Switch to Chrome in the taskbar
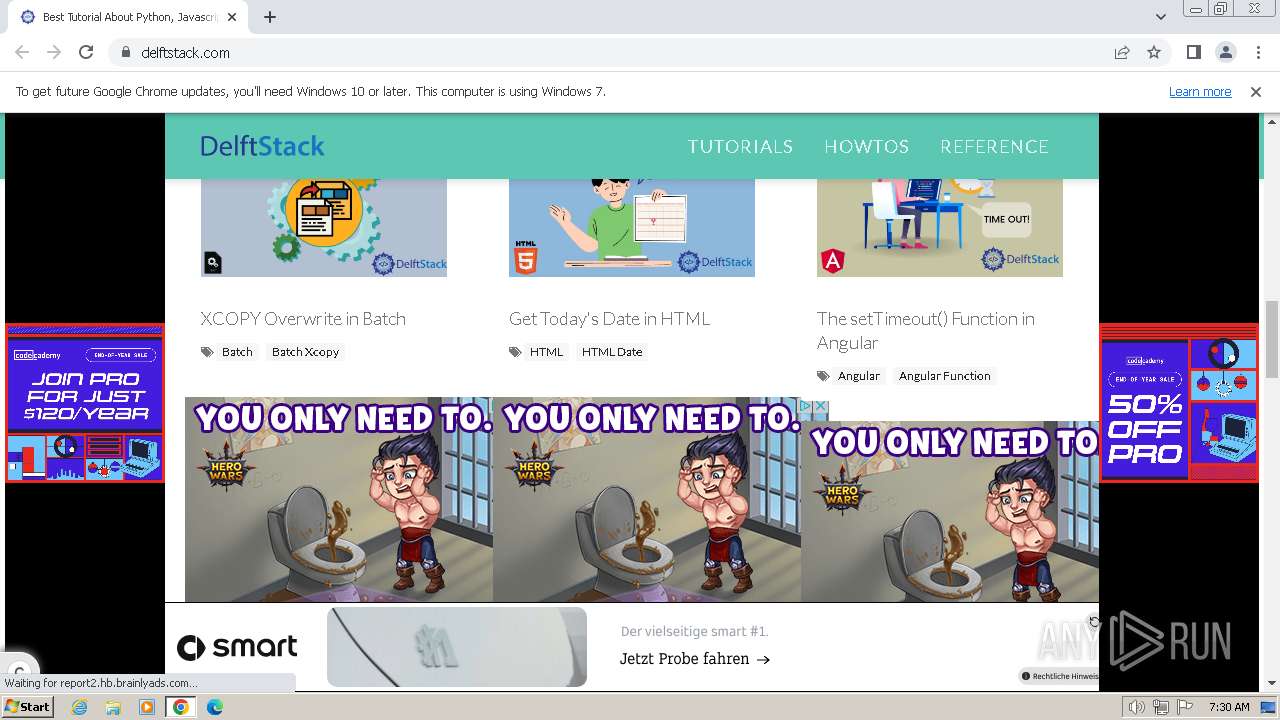Viewport: 1280px width, 720px height. (x=181, y=707)
